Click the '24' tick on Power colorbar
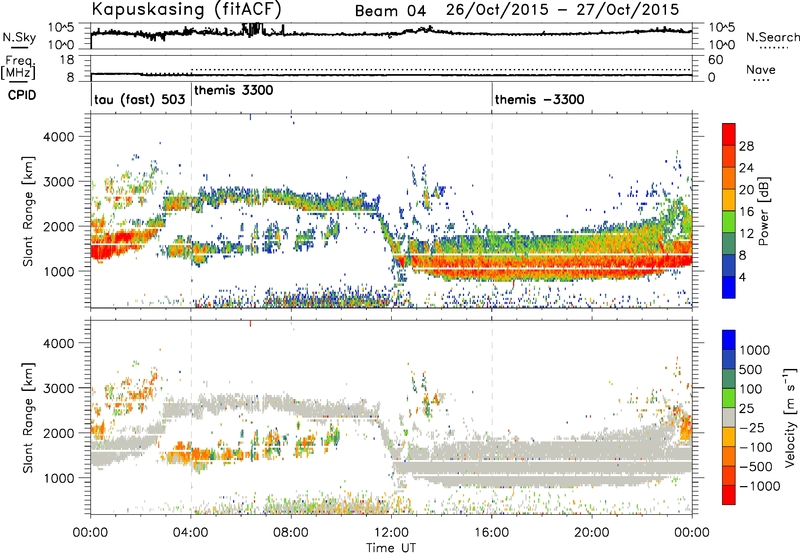Screen dimensions: 800x554 tap(746, 168)
